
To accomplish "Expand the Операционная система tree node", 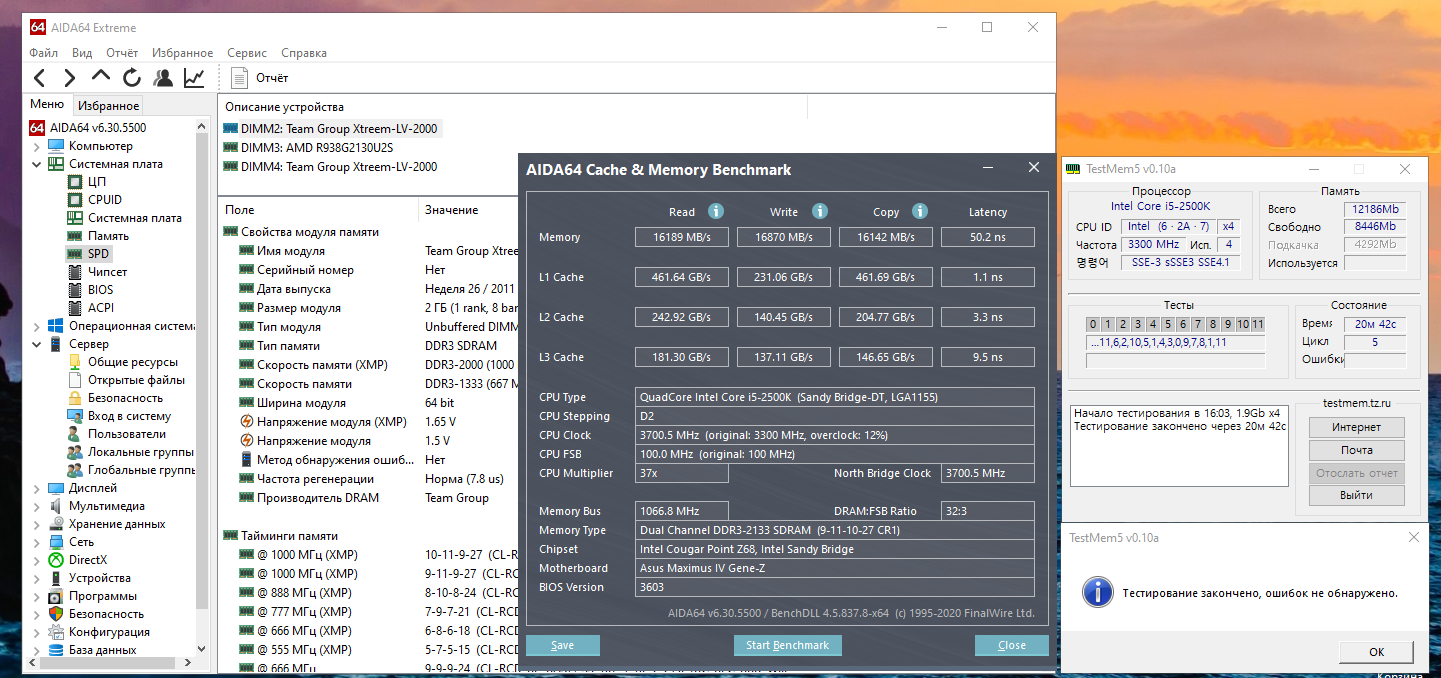I will tap(37, 326).
